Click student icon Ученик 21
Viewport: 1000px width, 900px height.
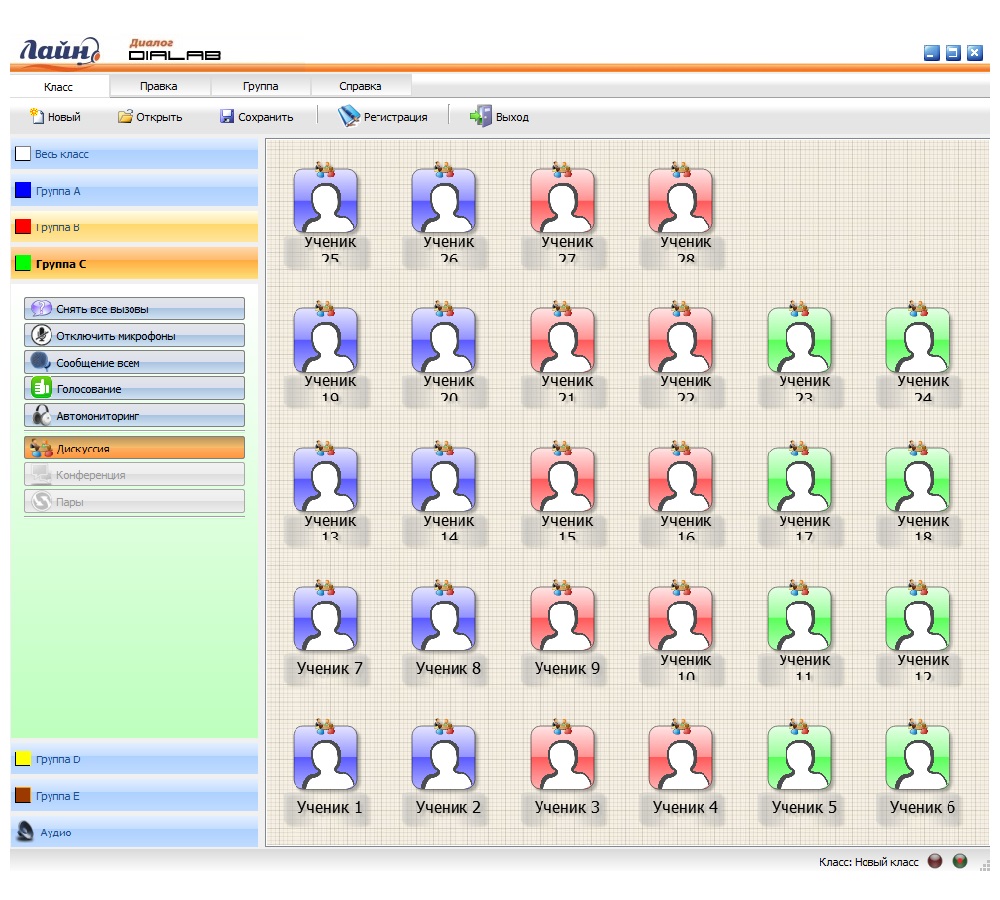click(x=562, y=340)
